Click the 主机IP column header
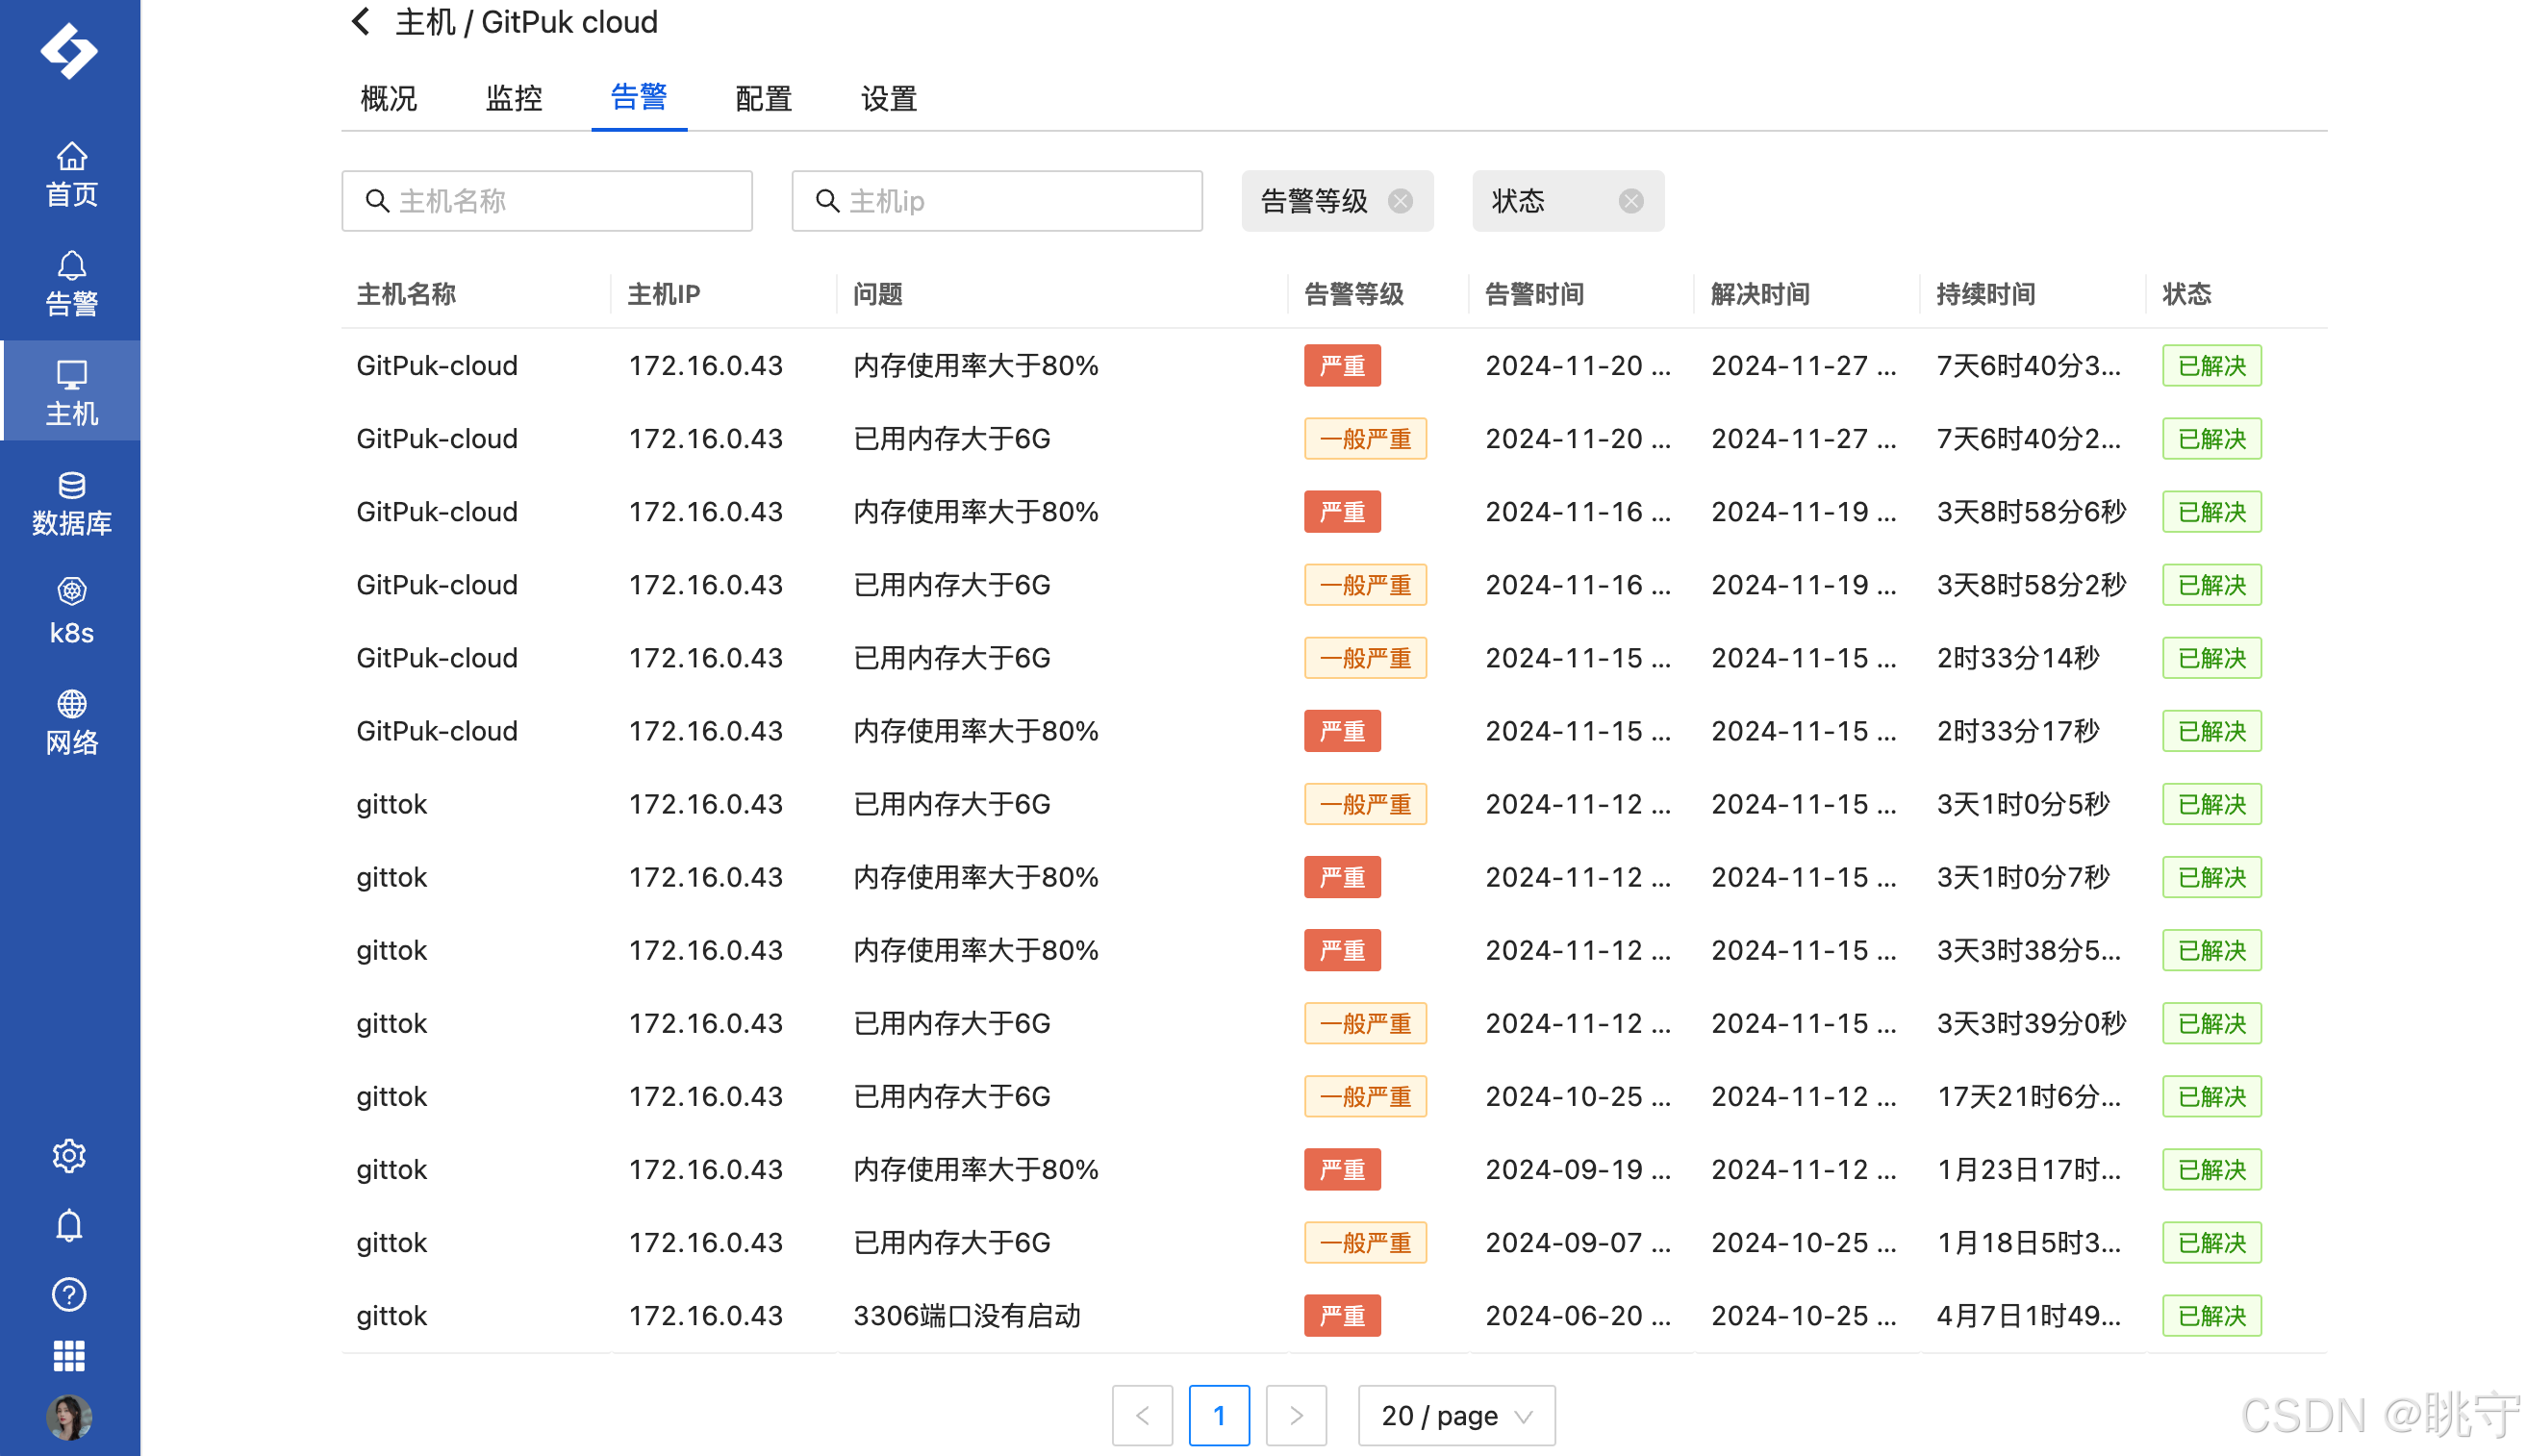Viewport: 2526px width, 1456px height. coord(664,293)
